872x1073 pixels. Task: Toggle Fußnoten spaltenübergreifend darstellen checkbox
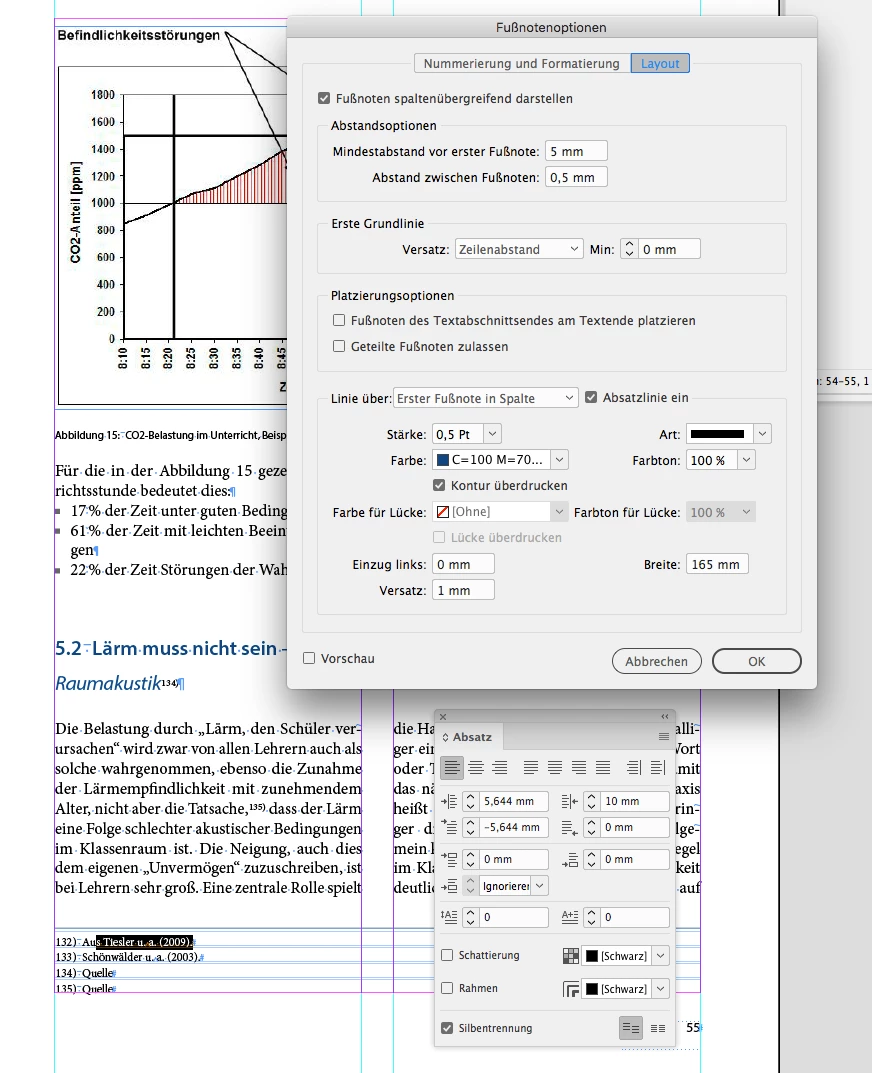pyautogui.click(x=324, y=99)
